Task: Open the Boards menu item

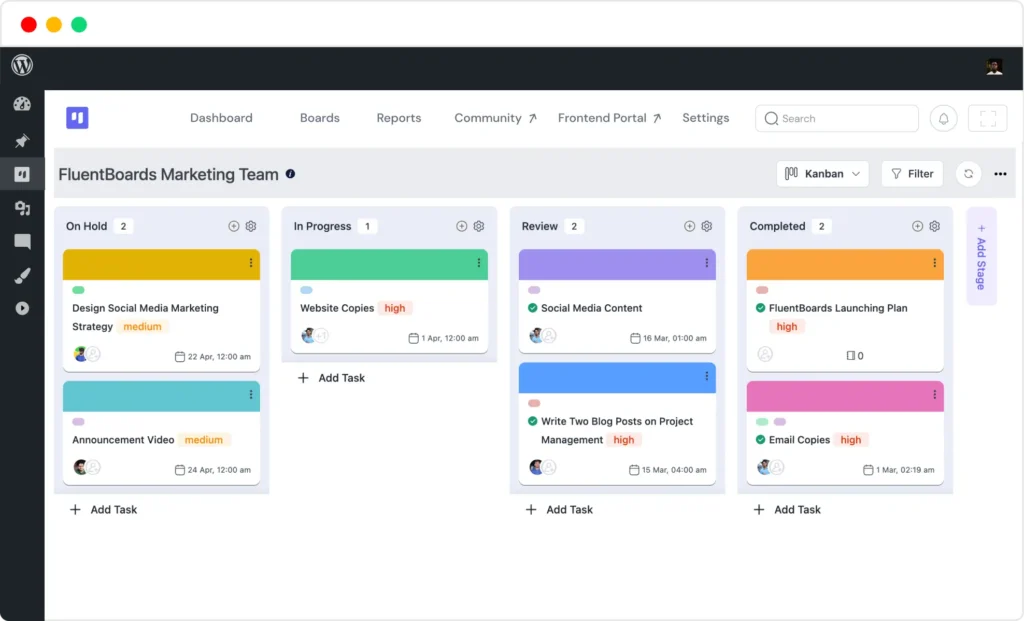Action: [x=320, y=118]
